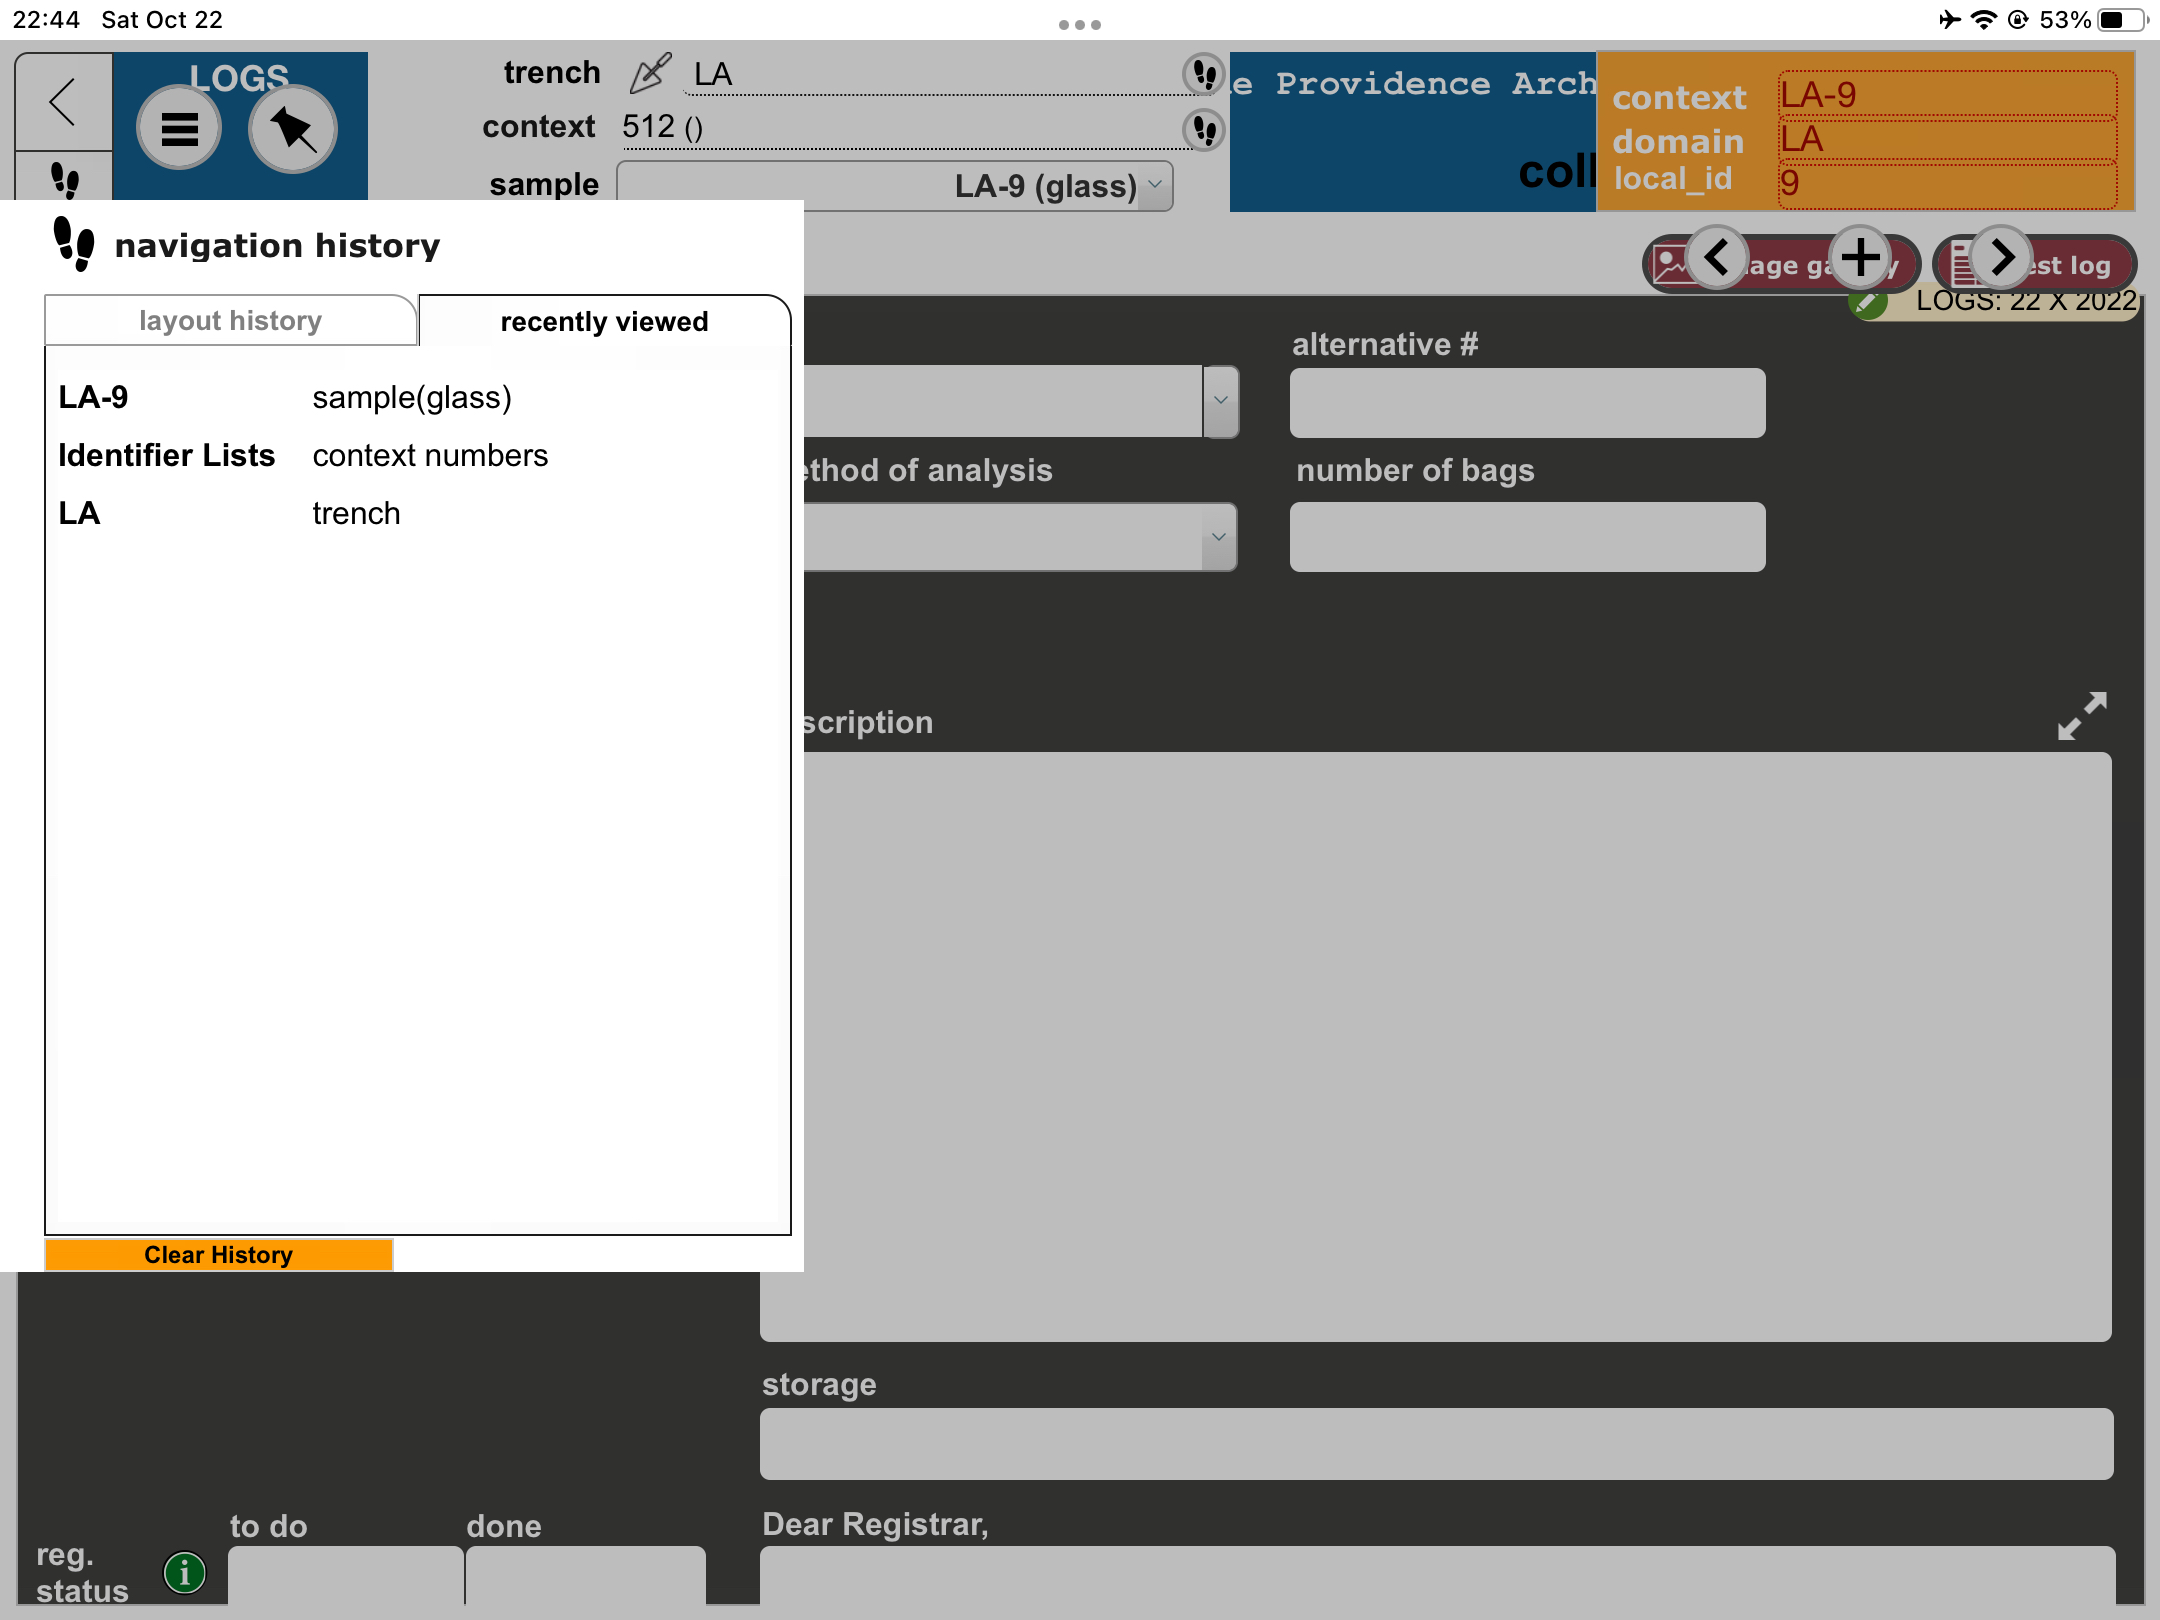Click the back chevron in the top-left corner
Viewport: 2160px width, 1620px height.
point(62,102)
